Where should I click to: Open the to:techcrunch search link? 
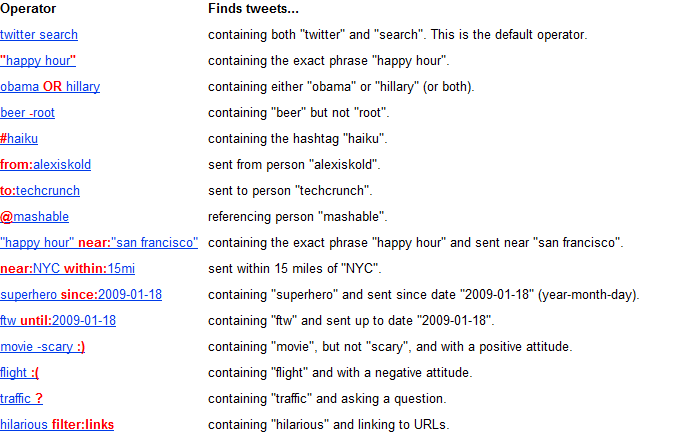click(x=40, y=191)
